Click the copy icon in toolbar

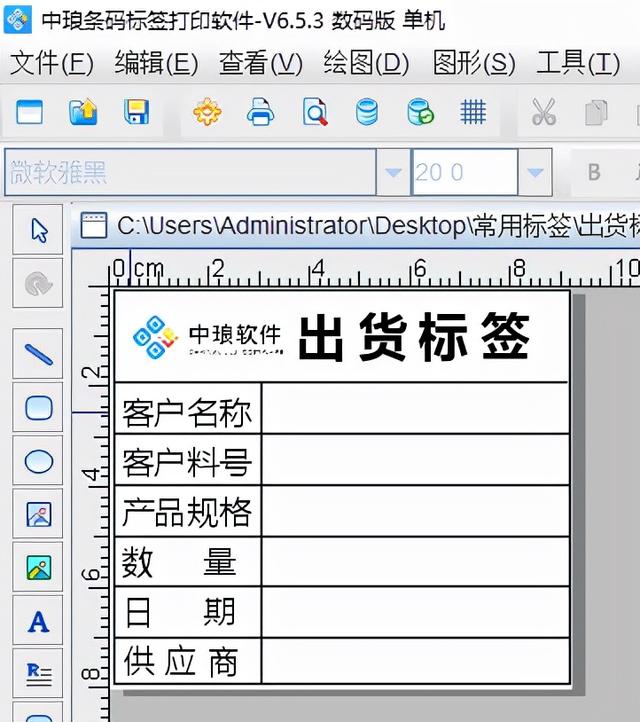(596, 113)
